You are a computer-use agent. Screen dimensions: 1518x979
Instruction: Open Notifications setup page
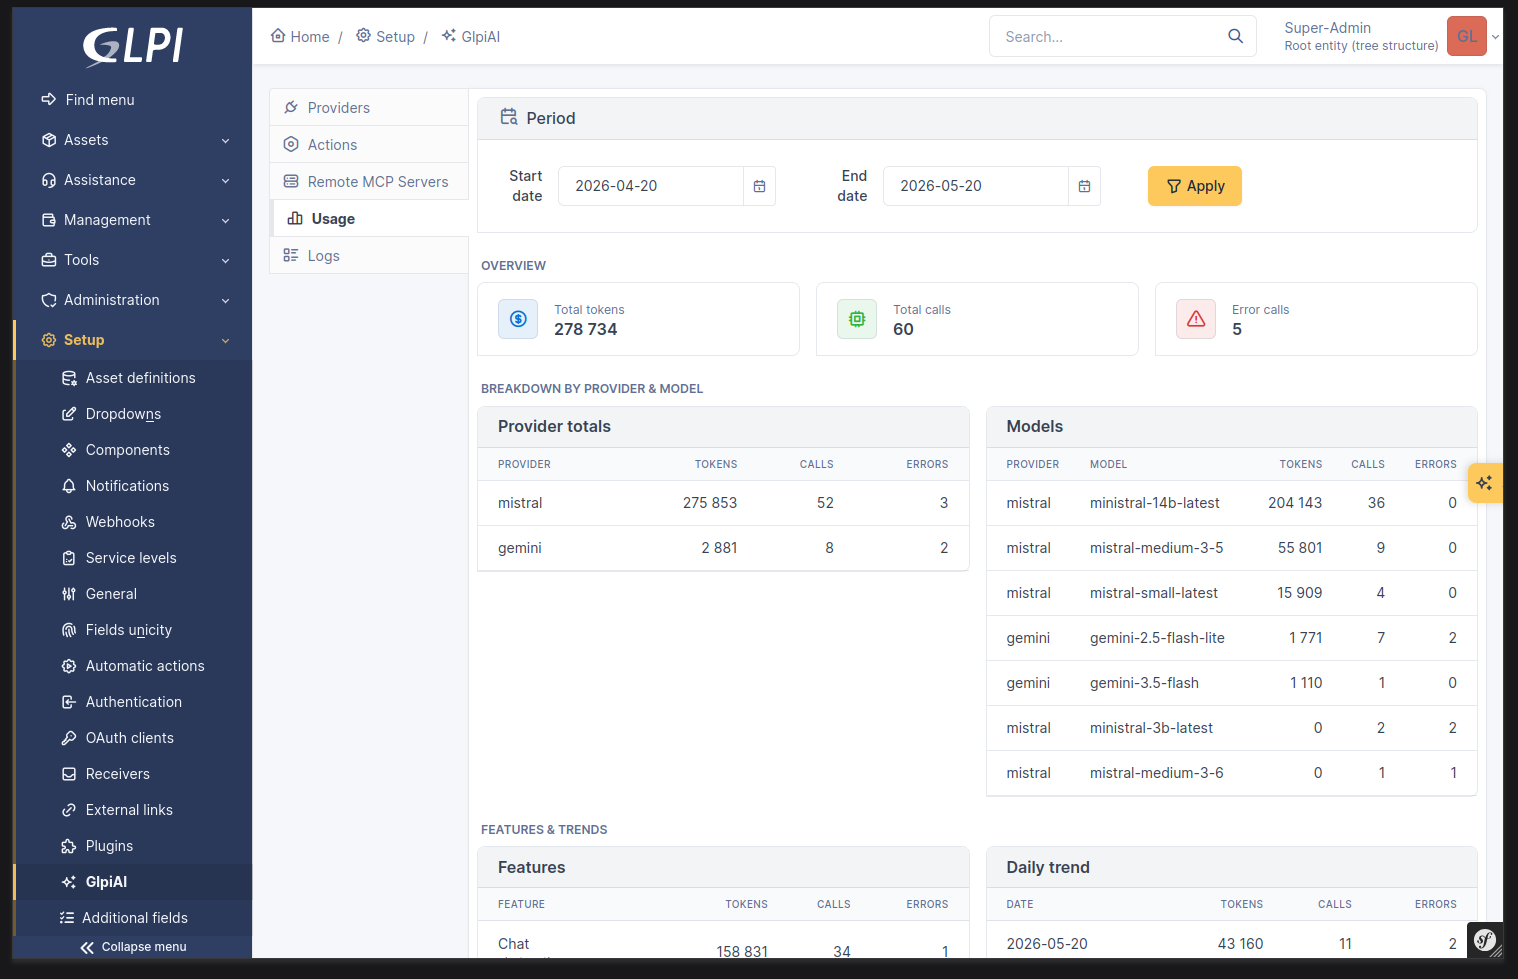(x=134, y=486)
